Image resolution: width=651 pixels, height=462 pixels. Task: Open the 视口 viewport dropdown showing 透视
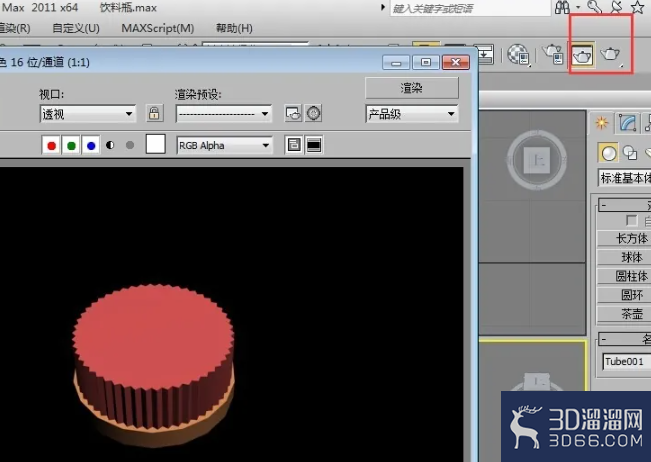[88, 113]
